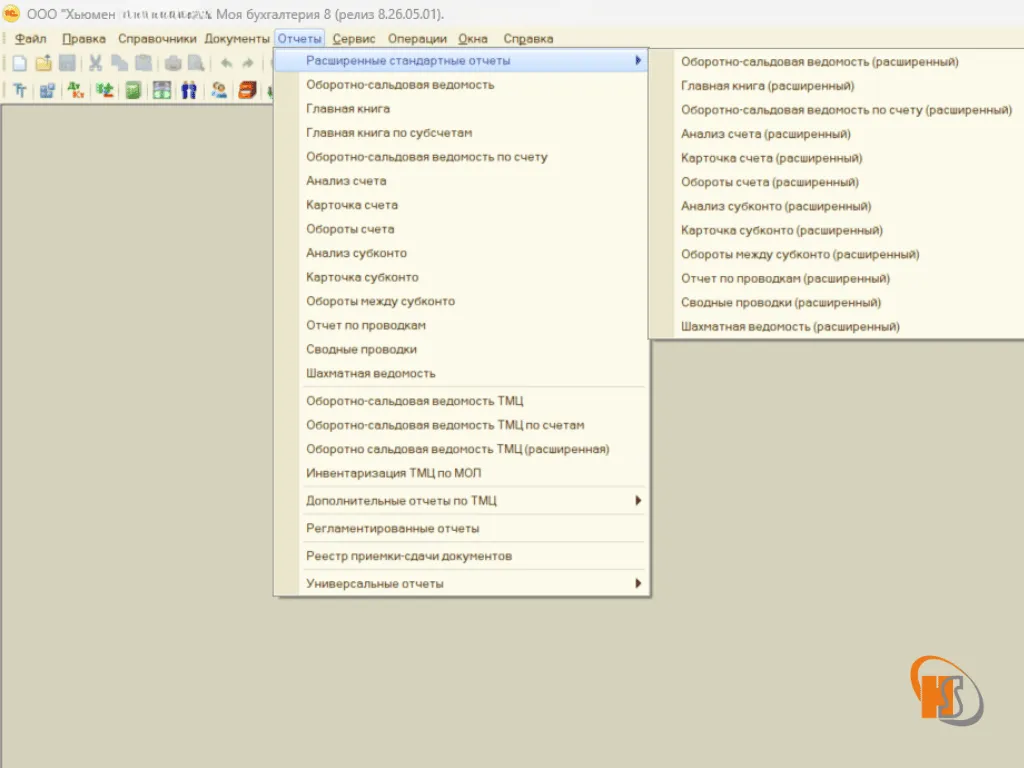The height and width of the screenshot is (768, 1024).
Task: Open the Правка menu
Action: (x=84, y=39)
